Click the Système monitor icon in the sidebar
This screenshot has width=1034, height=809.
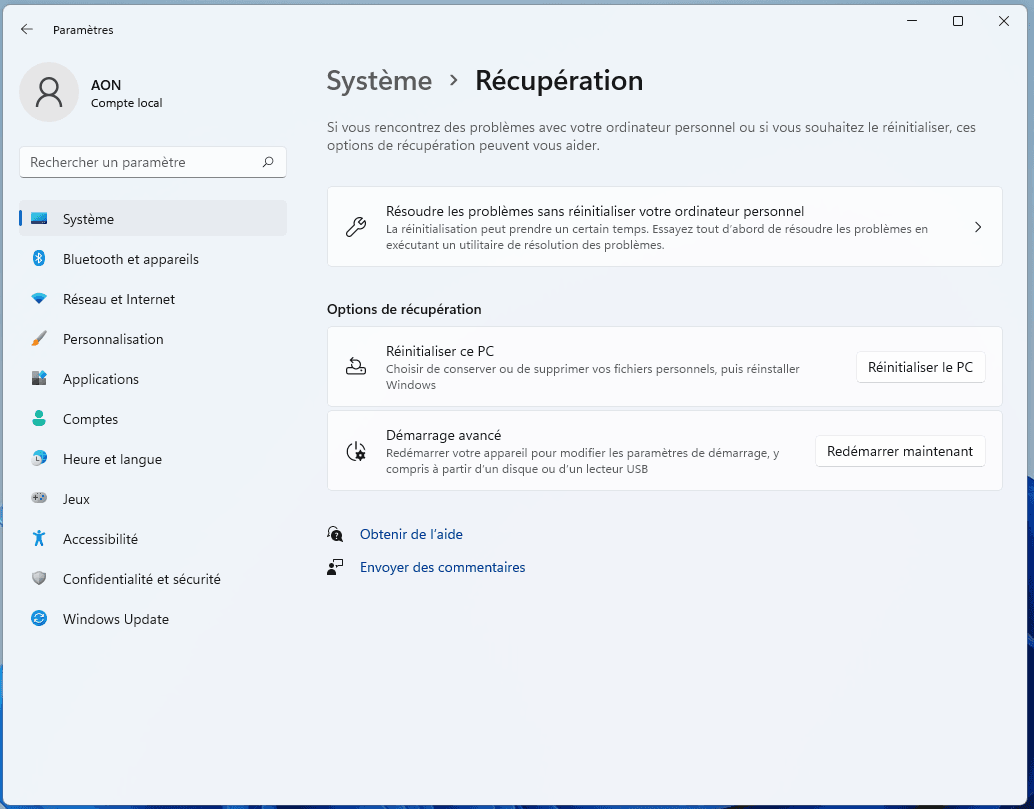pos(39,218)
